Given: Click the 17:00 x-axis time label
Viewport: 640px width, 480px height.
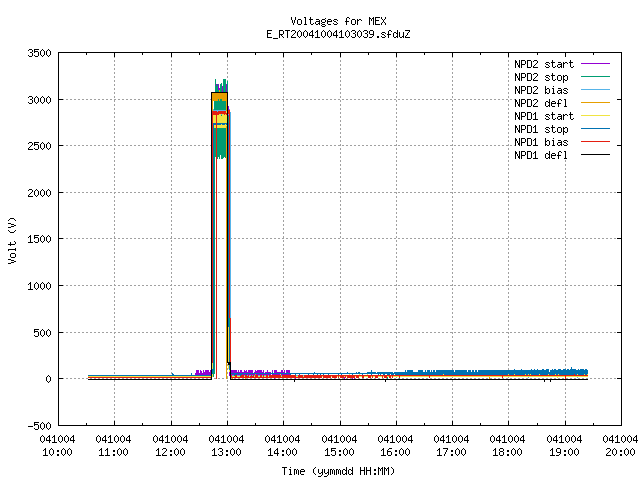Looking at the screenshot, I should (x=451, y=452).
